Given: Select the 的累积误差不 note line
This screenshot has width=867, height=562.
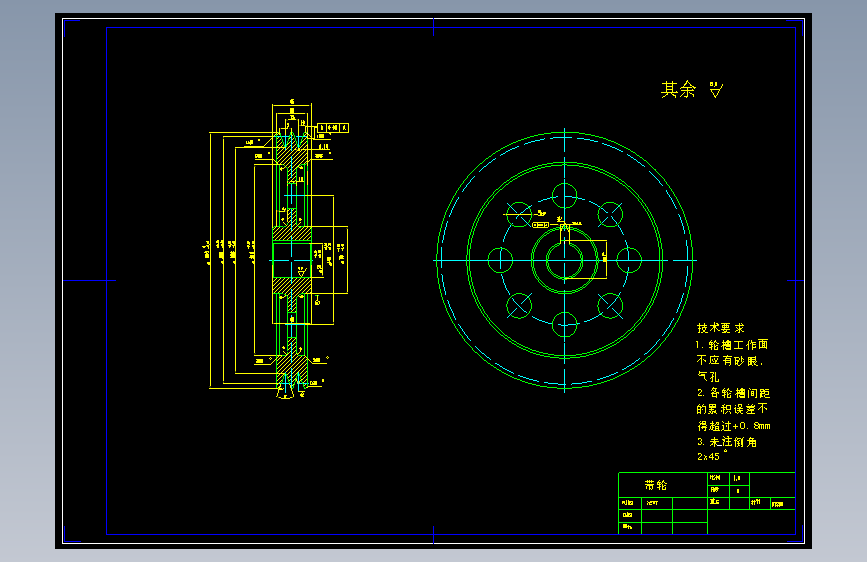Looking at the screenshot, I should click(x=732, y=409).
